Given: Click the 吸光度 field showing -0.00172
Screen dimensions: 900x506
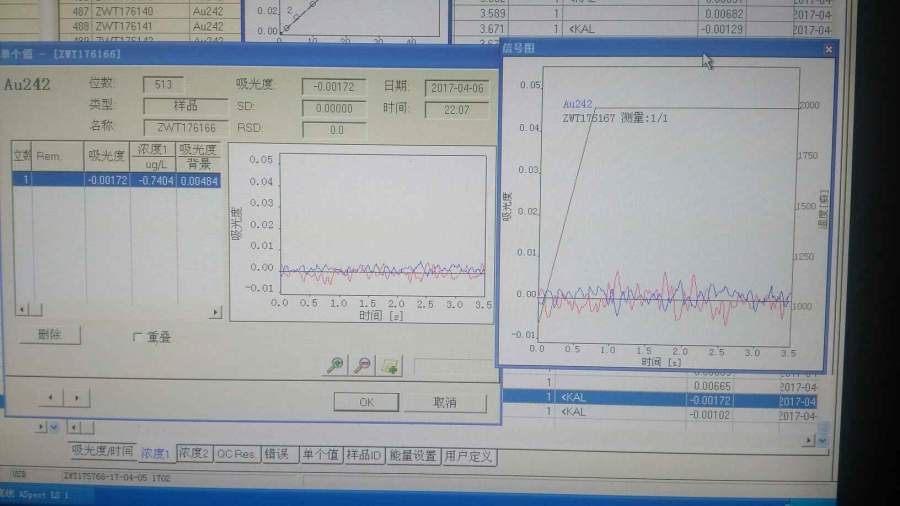Looking at the screenshot, I should [x=333, y=87].
